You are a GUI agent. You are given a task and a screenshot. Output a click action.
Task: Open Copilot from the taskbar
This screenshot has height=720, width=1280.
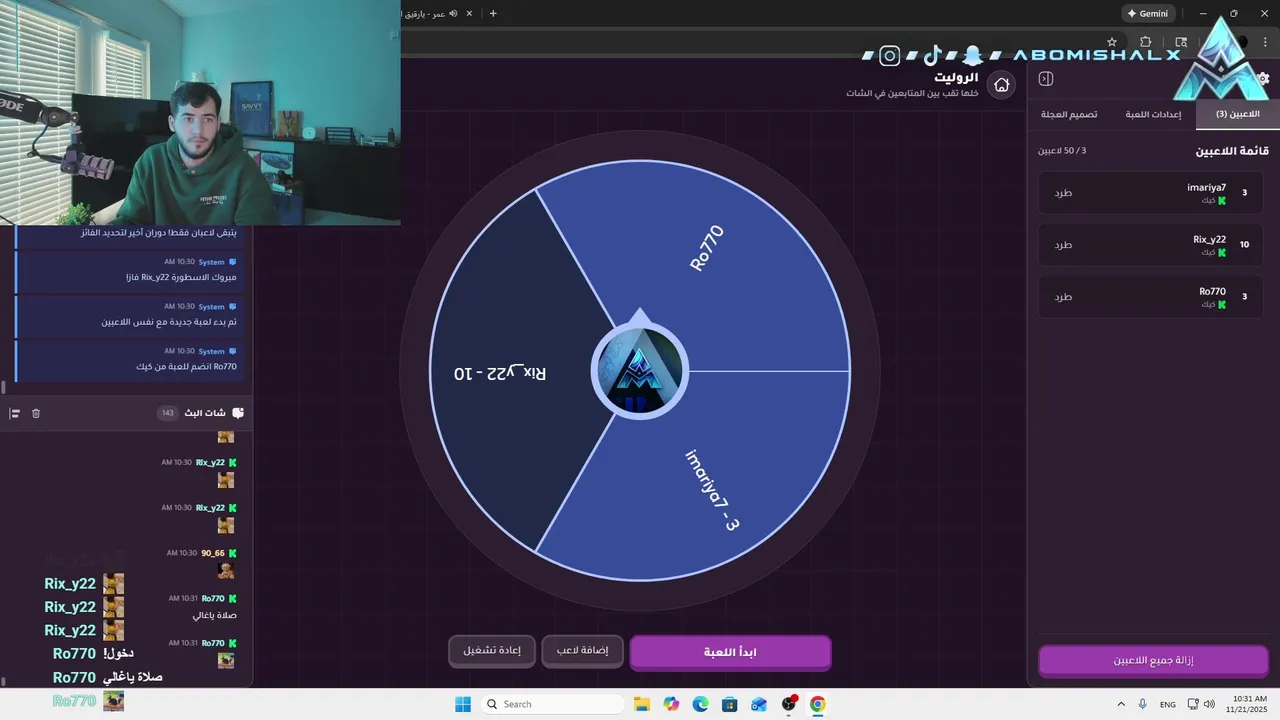pos(671,704)
